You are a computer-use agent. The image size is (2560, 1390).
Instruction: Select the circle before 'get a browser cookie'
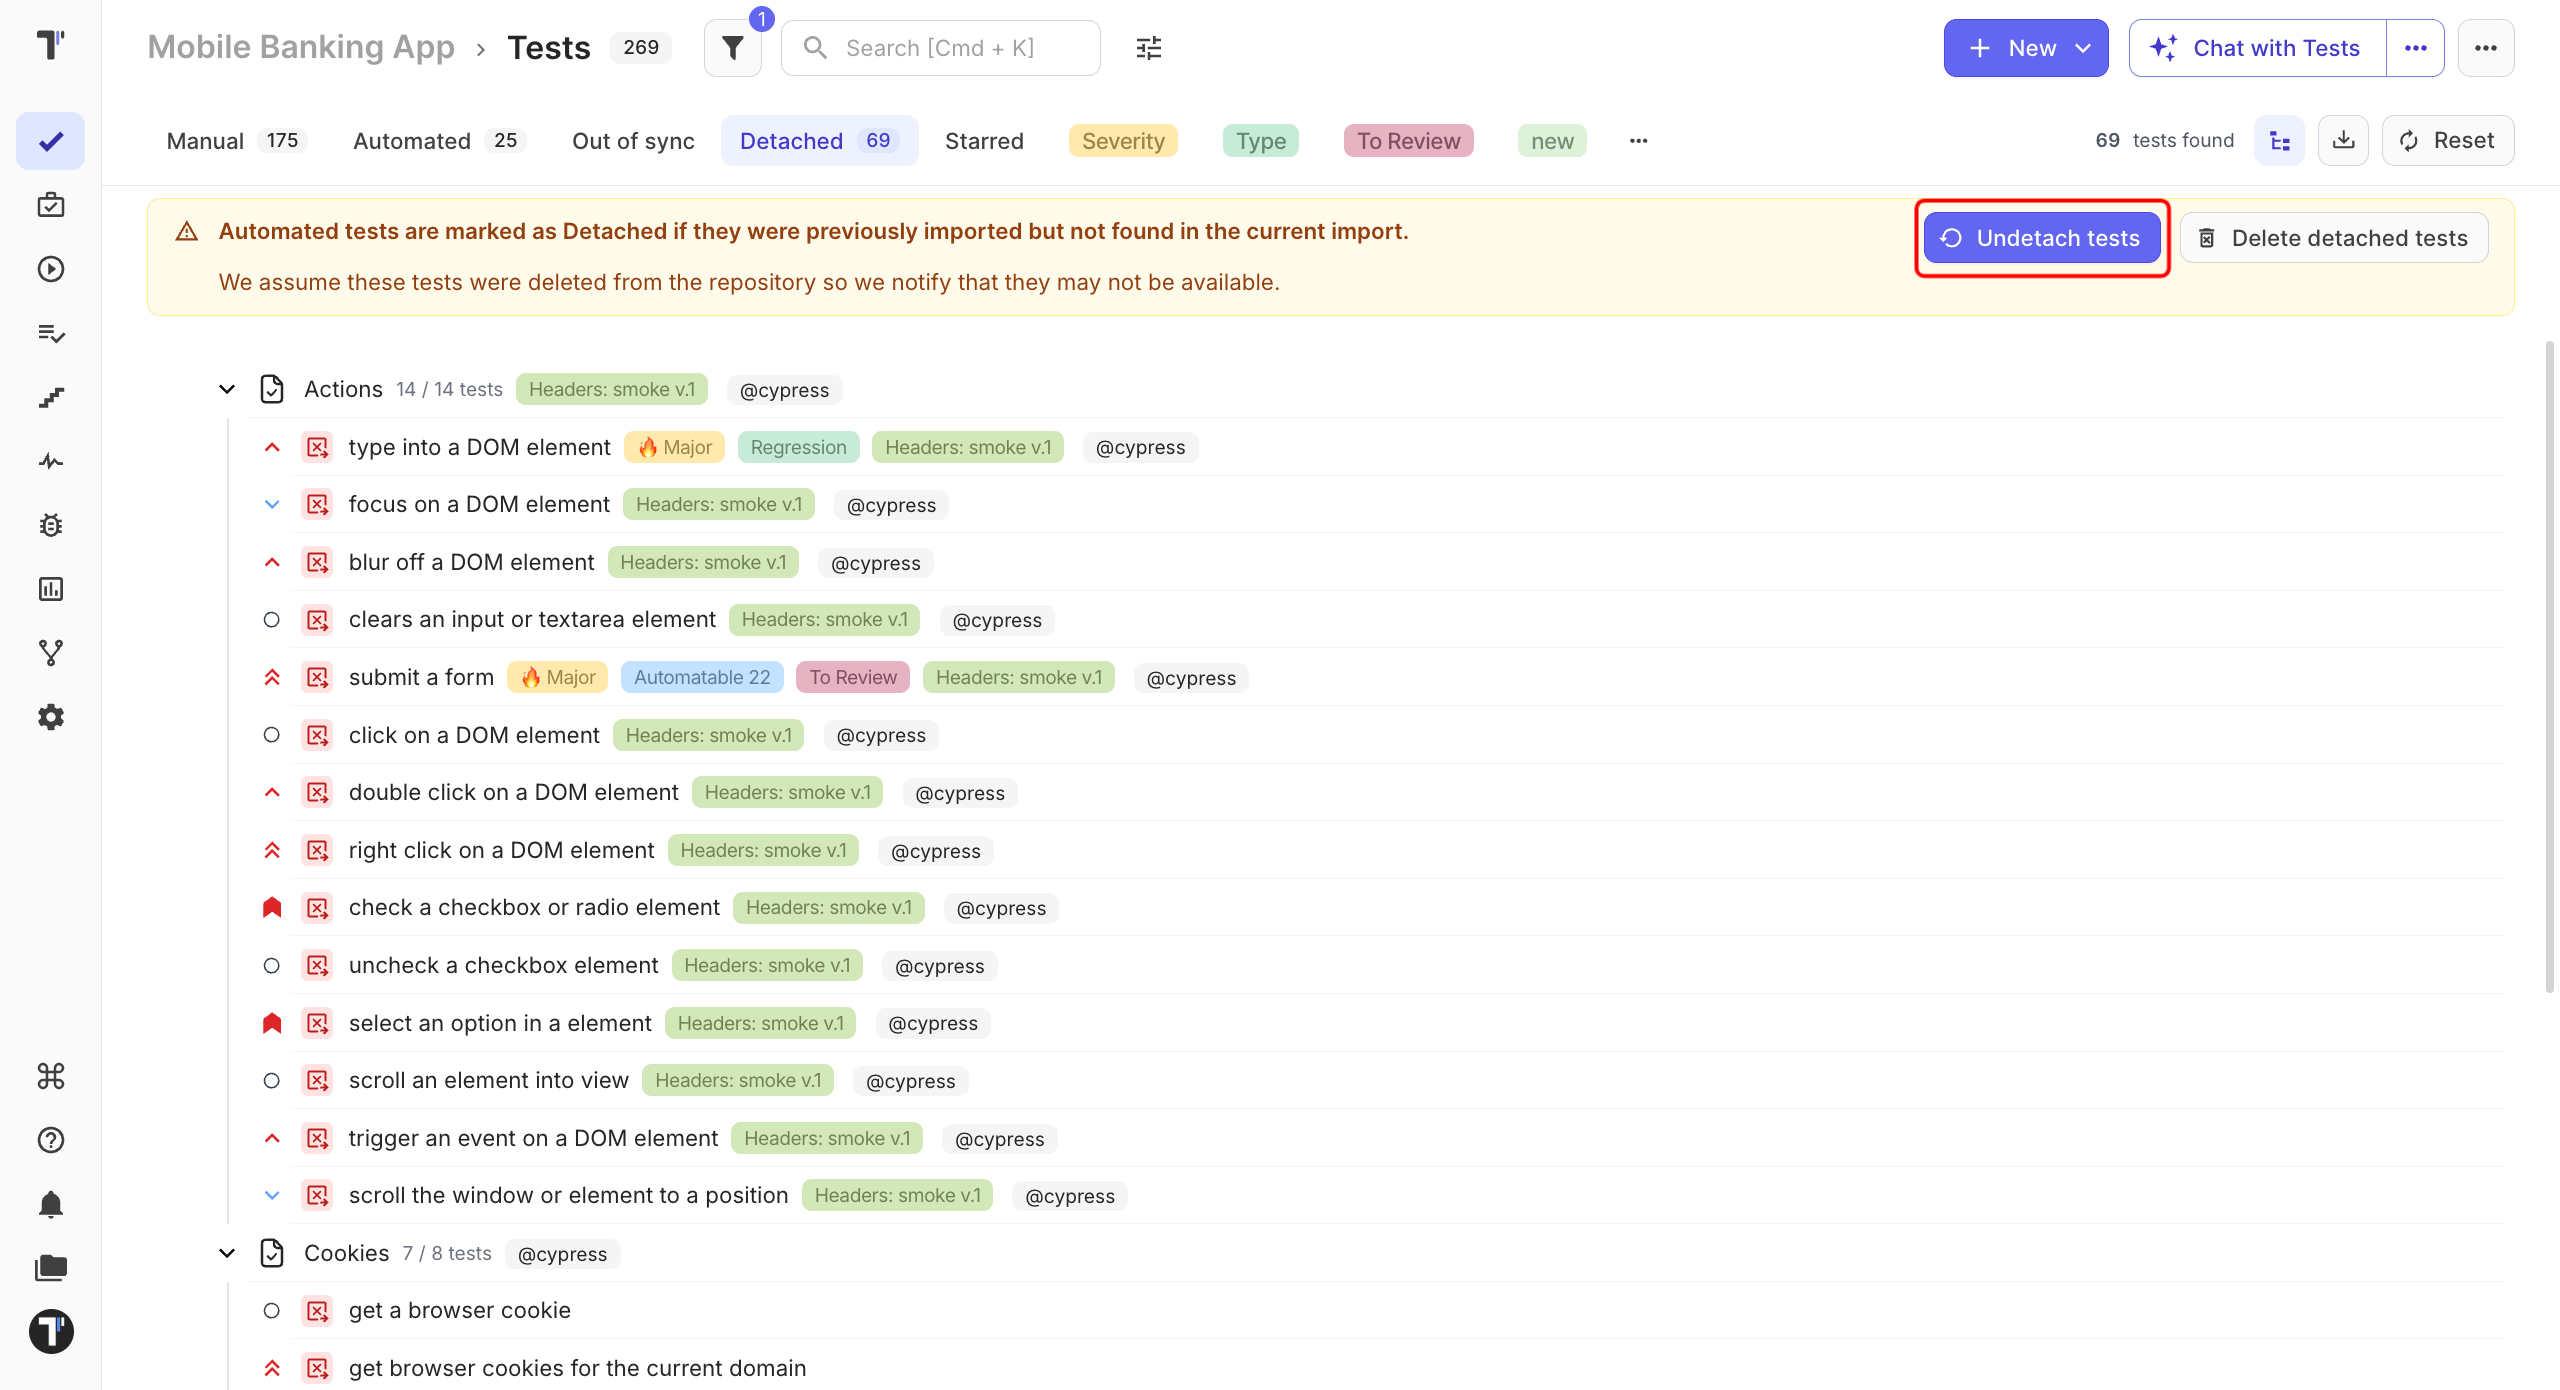click(x=271, y=1311)
